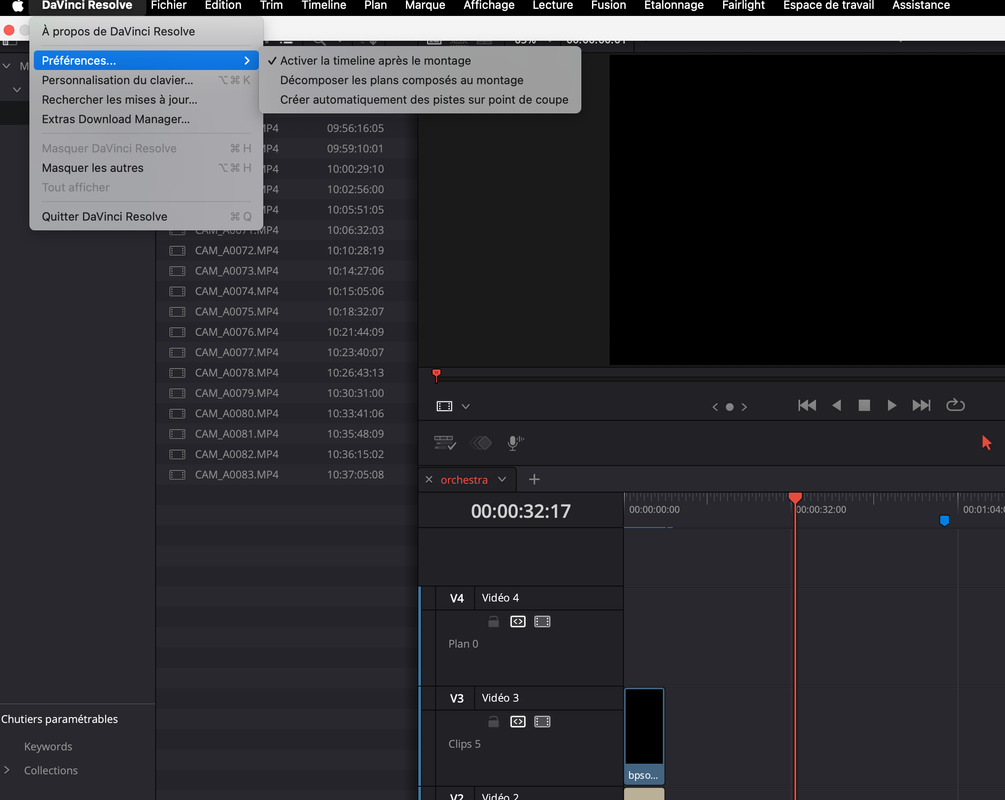1005x800 pixels.
Task: Choose Personnalisation du clavier... entry
Action: [146, 80]
